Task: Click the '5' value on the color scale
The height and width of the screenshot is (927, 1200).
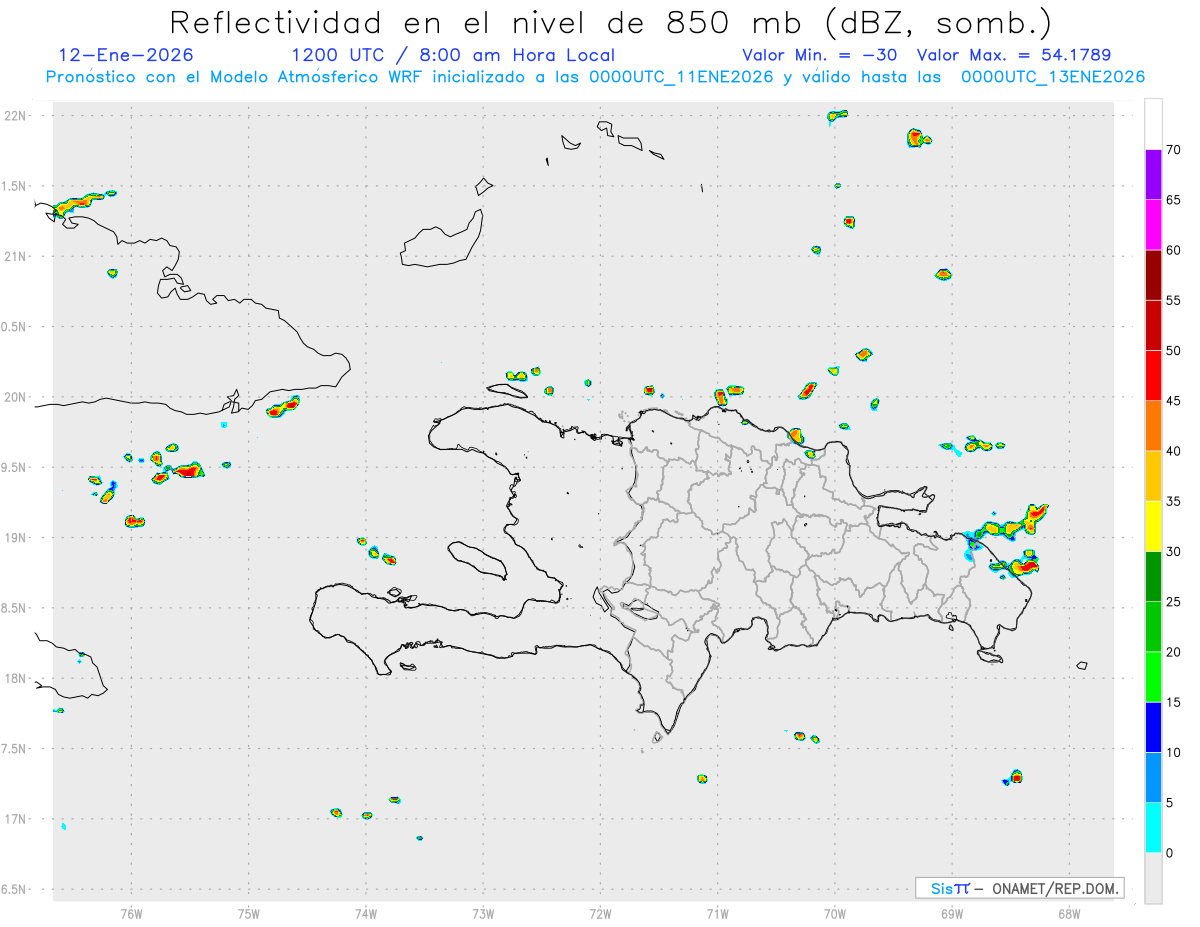Action: (1170, 803)
